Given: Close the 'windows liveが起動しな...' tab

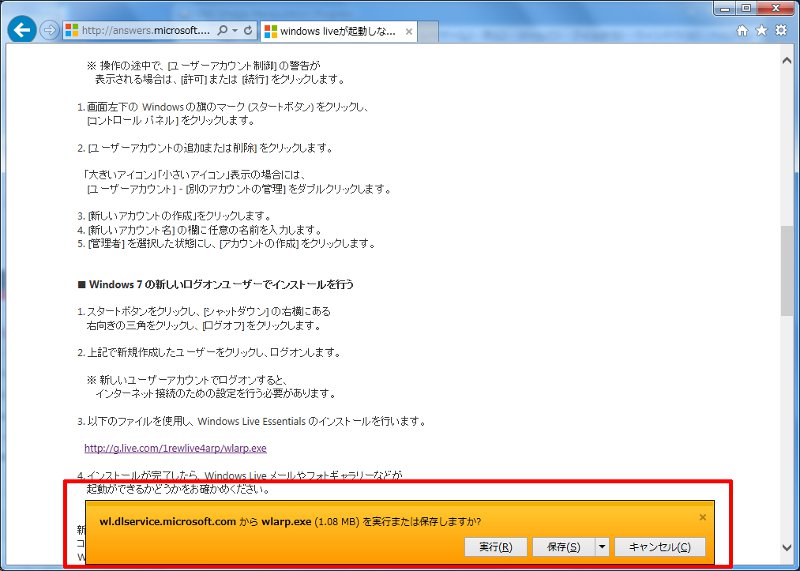Looking at the screenshot, I should (x=409, y=32).
